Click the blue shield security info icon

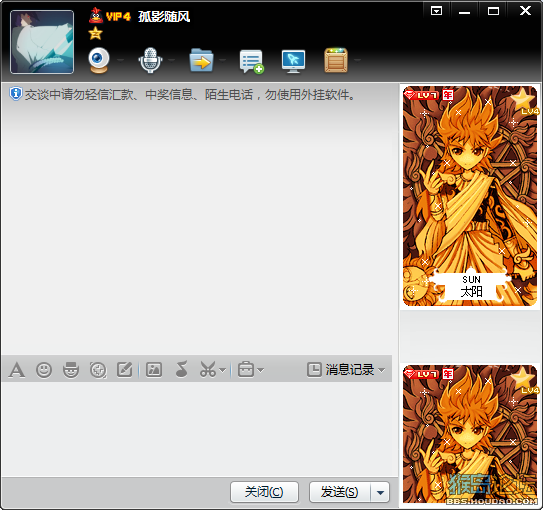coord(16,94)
